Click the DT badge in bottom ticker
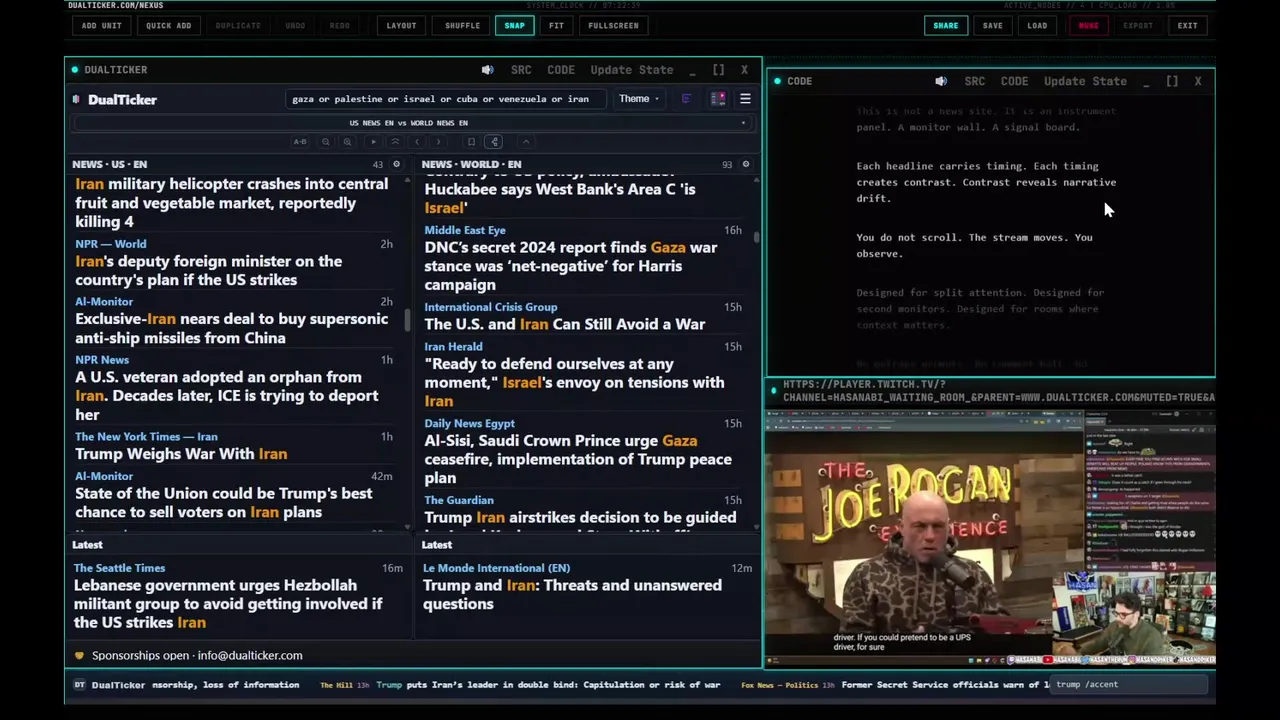Screen dimensions: 1280x720 [x=80, y=685]
